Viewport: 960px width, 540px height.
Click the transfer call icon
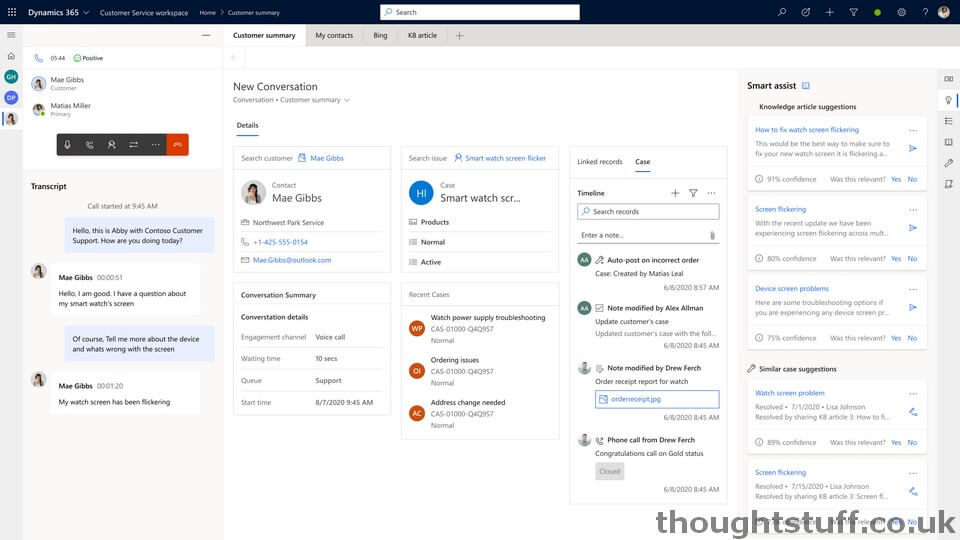click(x=133, y=144)
